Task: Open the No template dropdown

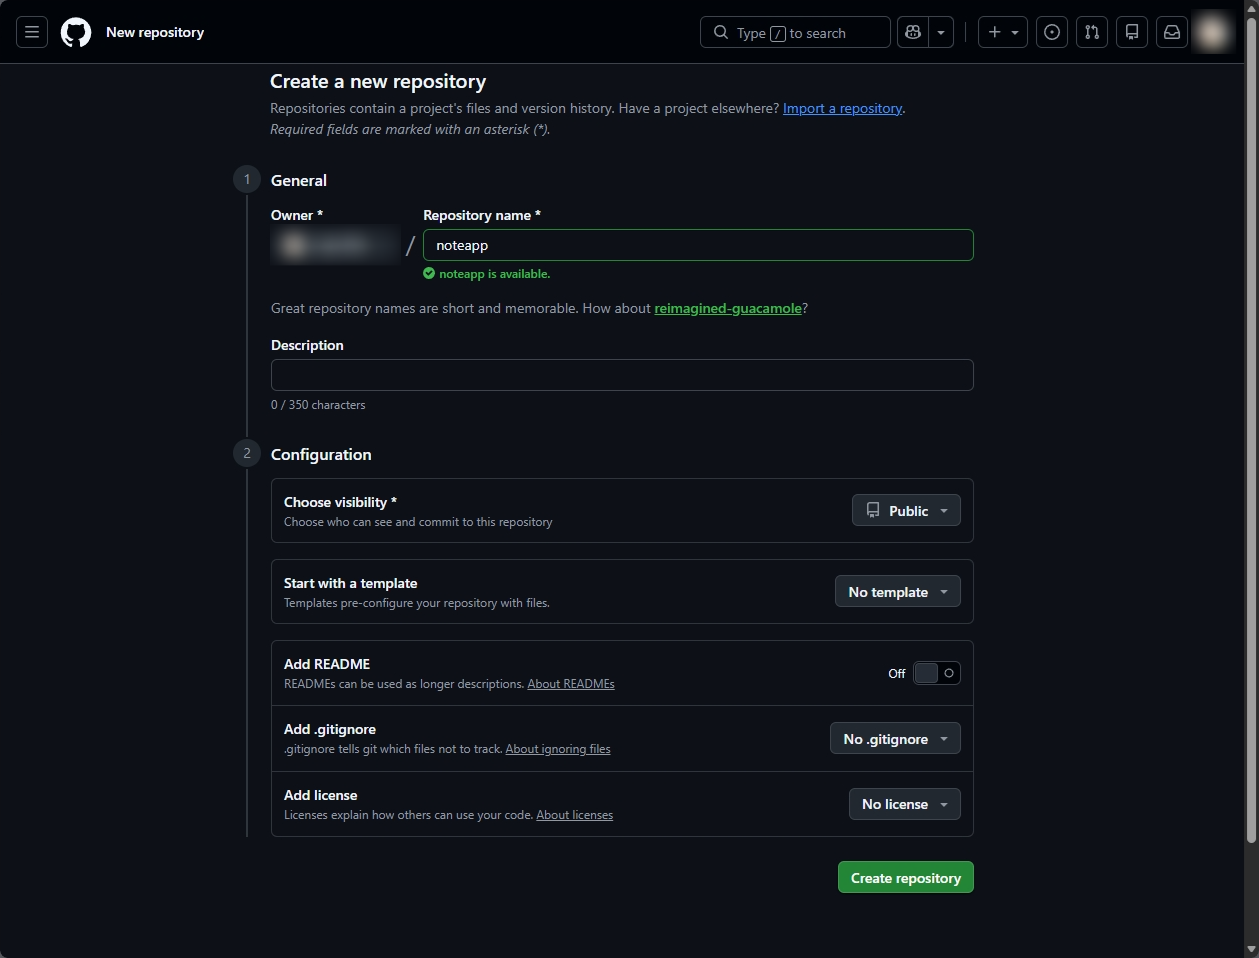Action: (x=897, y=592)
